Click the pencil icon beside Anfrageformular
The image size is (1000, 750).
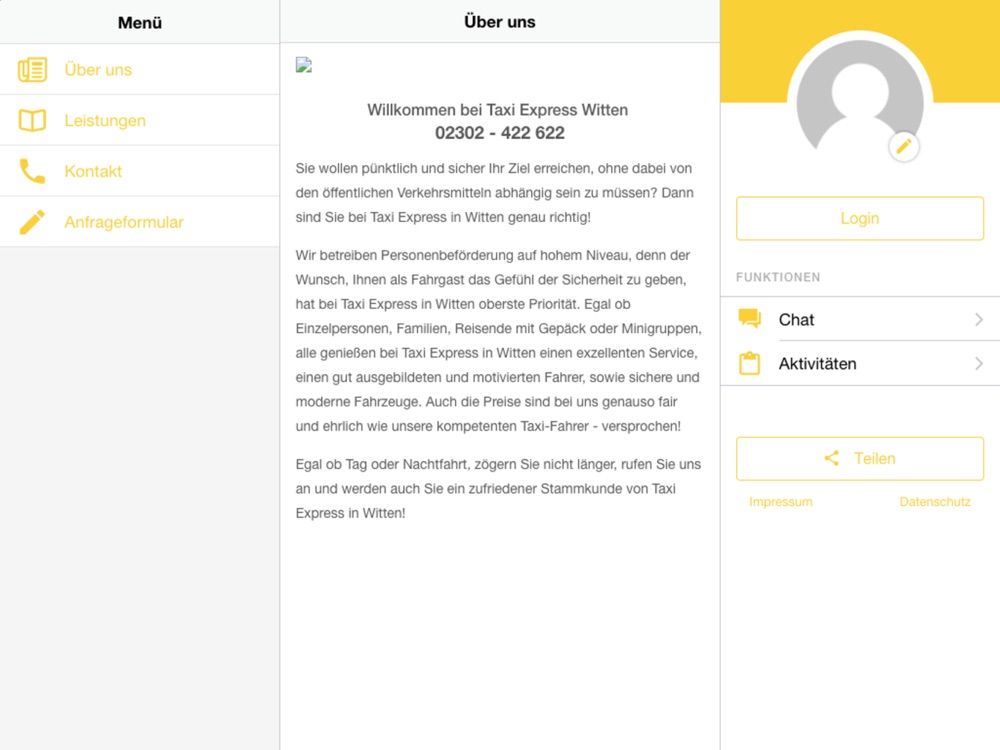32,222
